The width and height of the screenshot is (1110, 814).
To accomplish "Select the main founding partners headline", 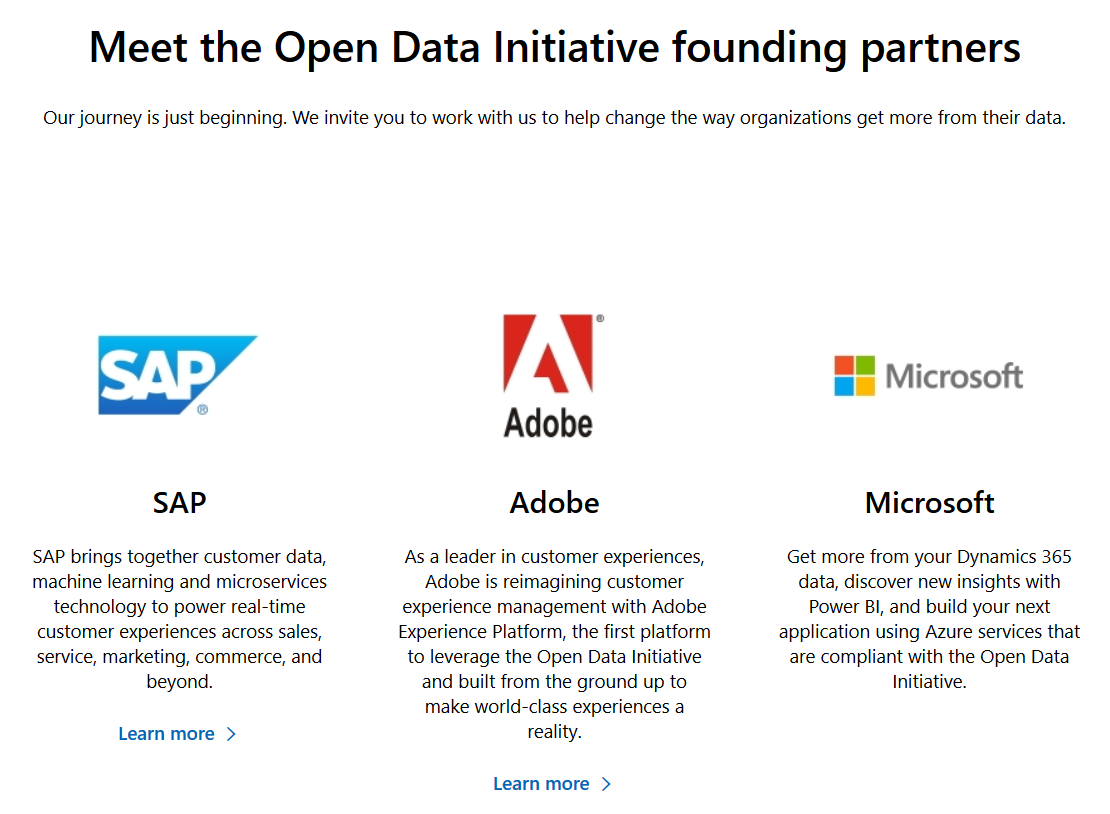I will 555,47.
